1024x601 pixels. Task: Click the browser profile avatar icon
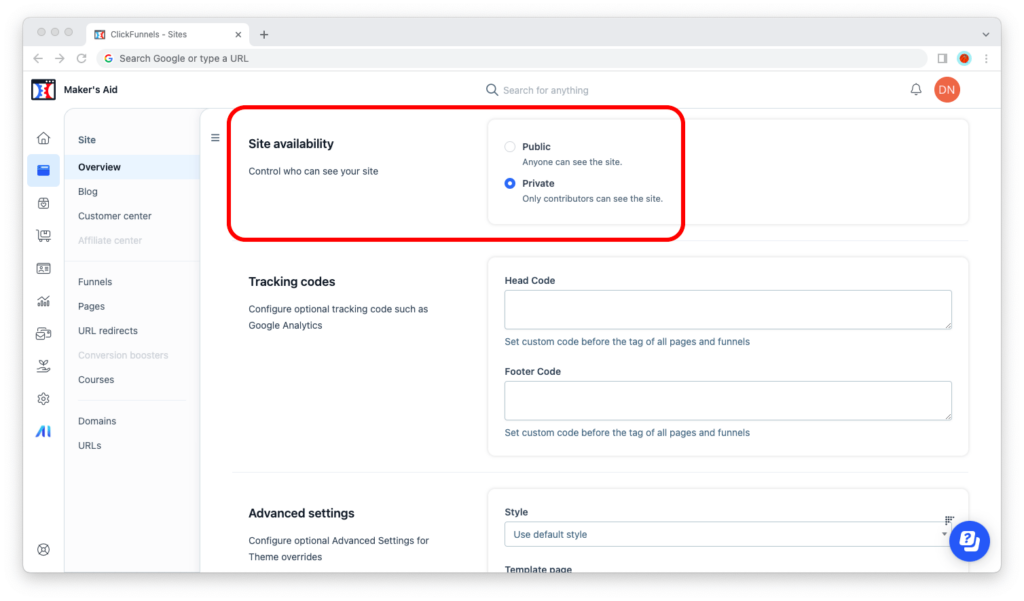coord(964,58)
